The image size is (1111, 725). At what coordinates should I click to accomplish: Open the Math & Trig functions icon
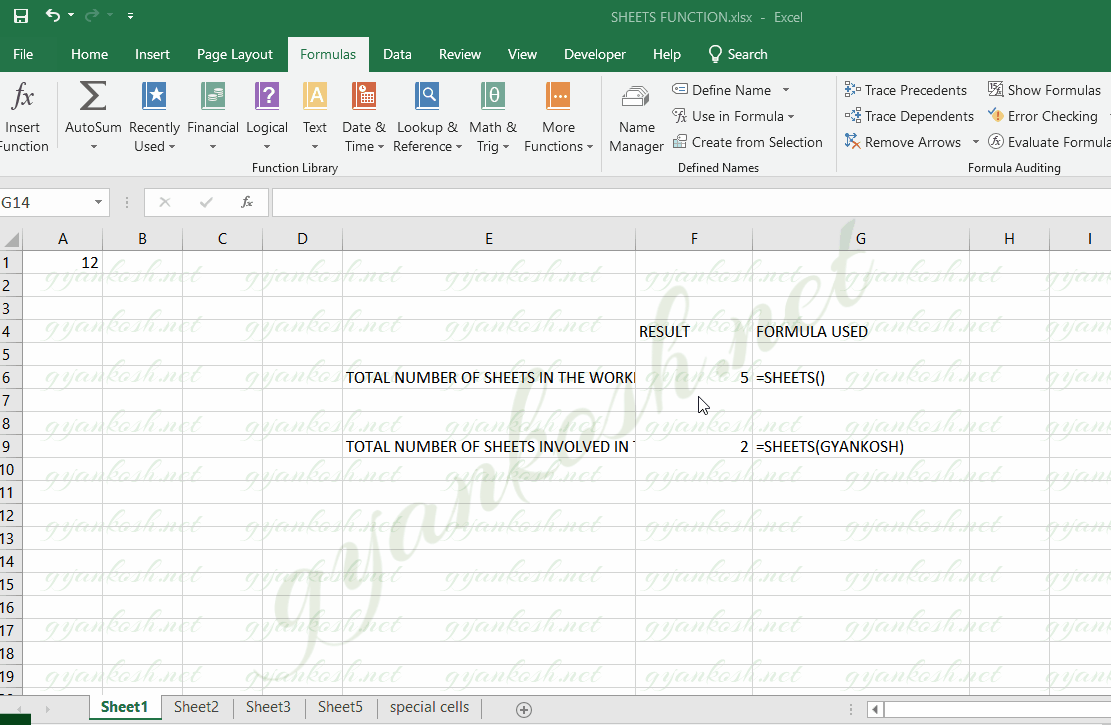[x=493, y=96]
